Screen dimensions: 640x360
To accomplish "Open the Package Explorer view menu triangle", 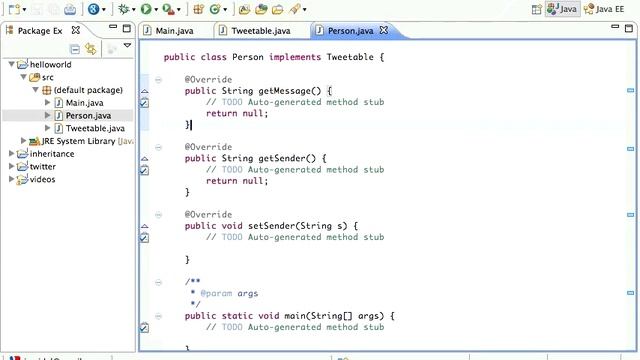I will click(127, 45).
